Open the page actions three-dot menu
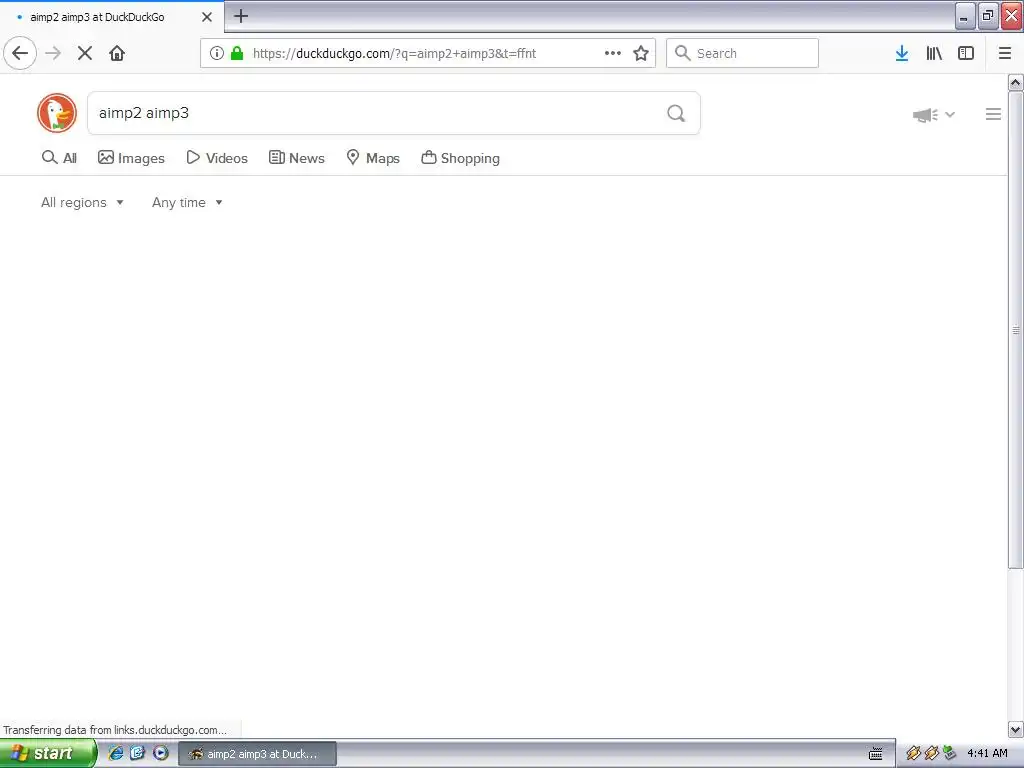1024x768 pixels. (x=613, y=53)
